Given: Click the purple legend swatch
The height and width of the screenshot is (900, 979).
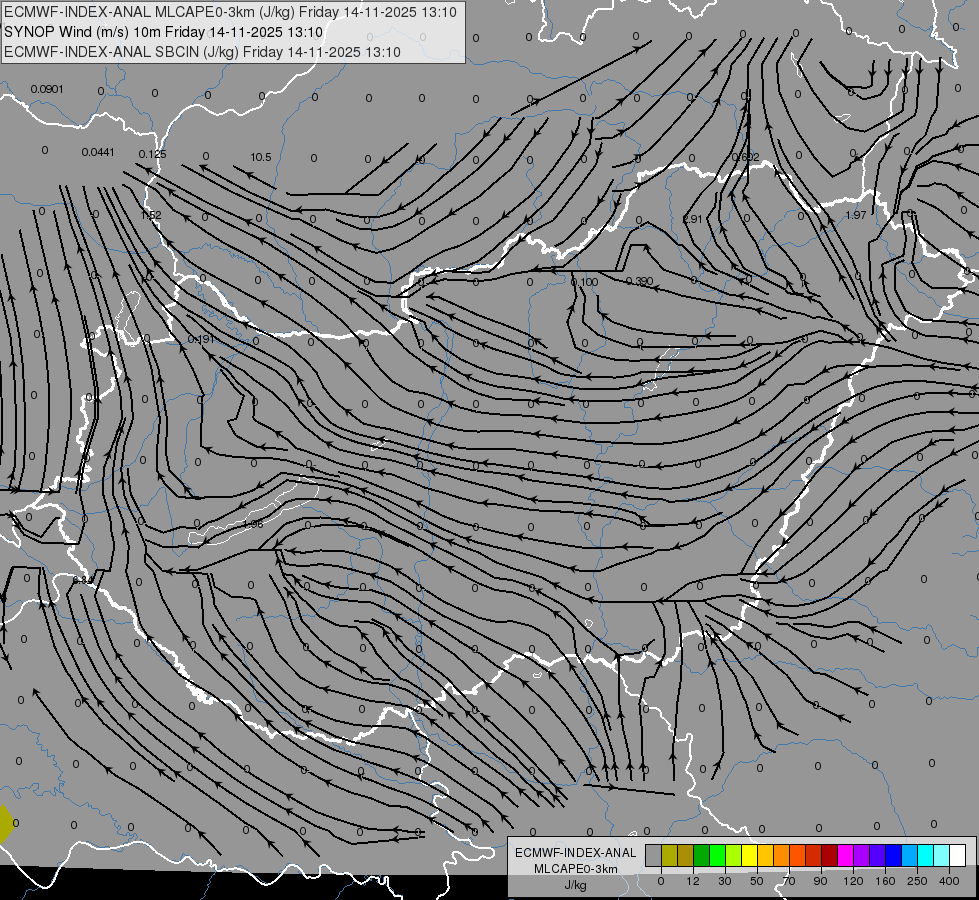Looking at the screenshot, I should (x=862, y=855).
